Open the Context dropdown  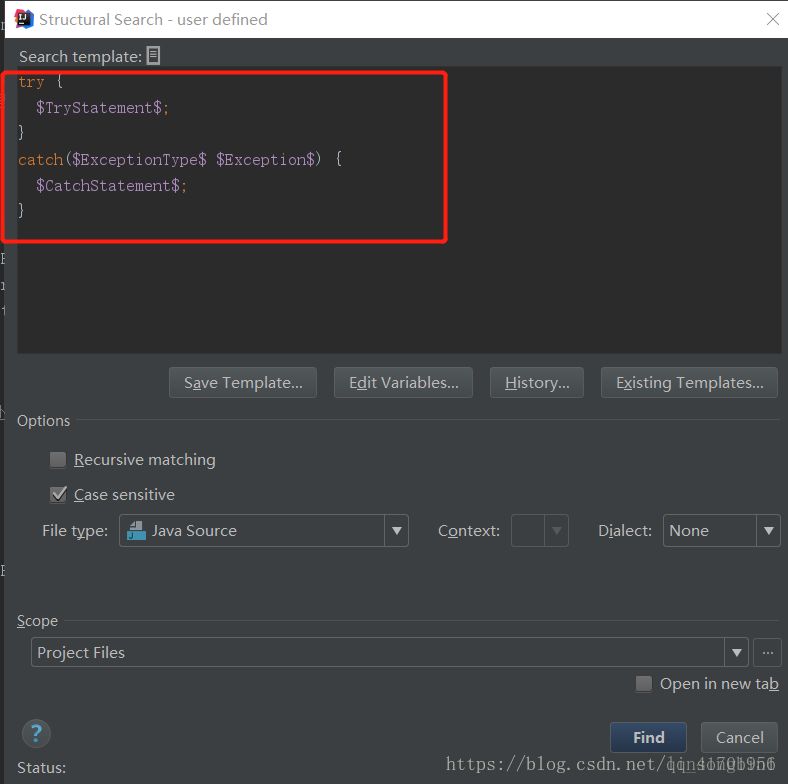(539, 531)
